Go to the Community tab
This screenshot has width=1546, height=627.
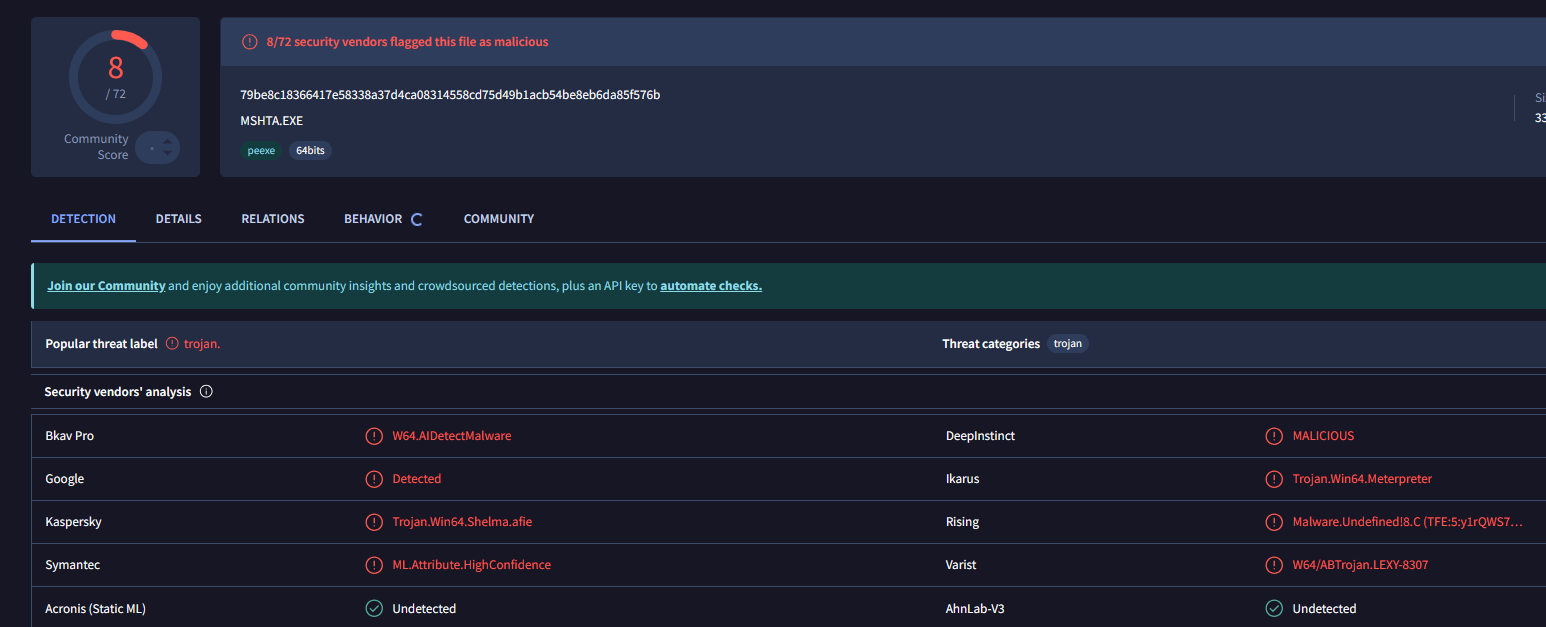499,219
